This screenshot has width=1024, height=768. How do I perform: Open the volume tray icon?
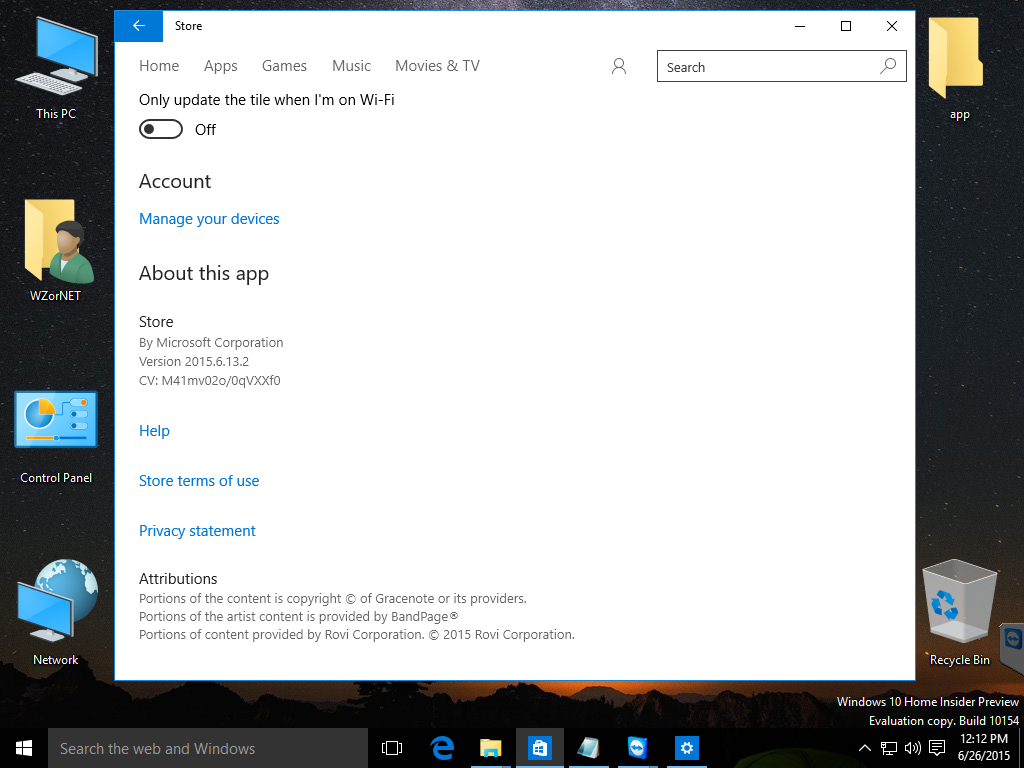(x=912, y=748)
